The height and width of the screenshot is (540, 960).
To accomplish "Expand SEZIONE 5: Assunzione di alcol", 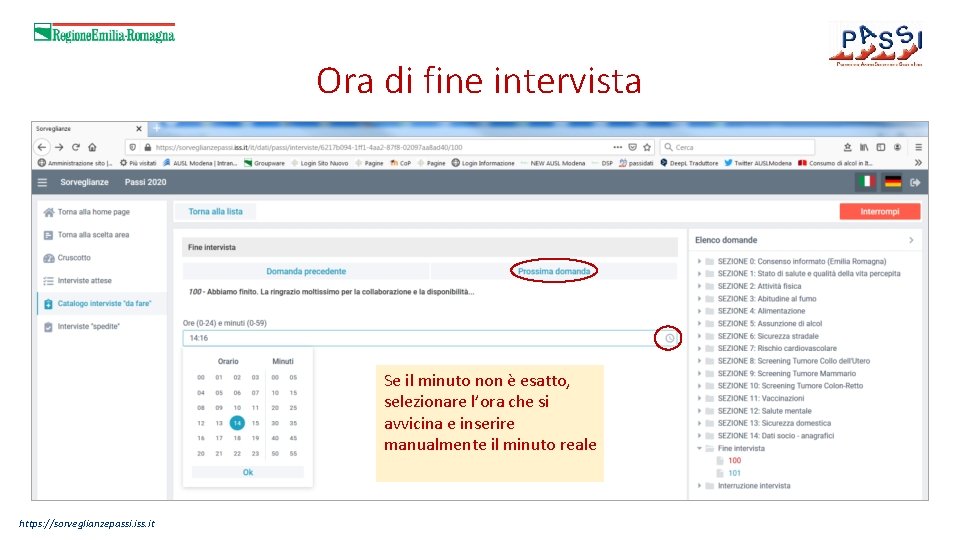I will click(x=699, y=323).
